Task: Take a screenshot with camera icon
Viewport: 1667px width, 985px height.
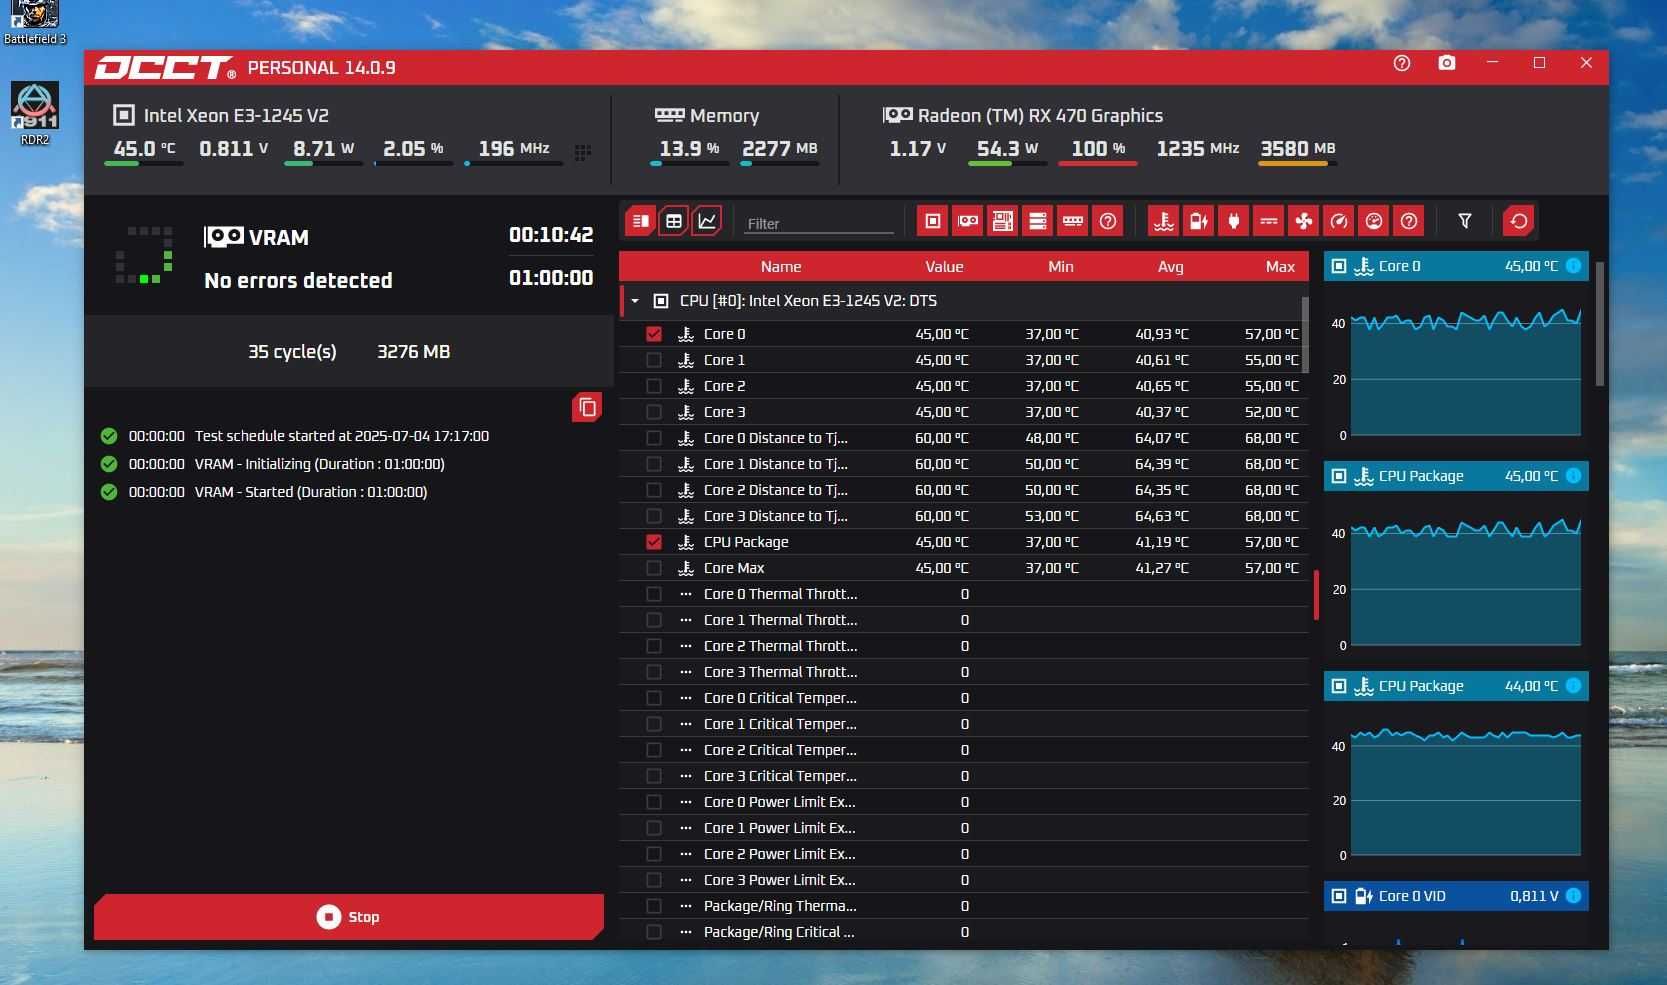Action: point(1447,63)
